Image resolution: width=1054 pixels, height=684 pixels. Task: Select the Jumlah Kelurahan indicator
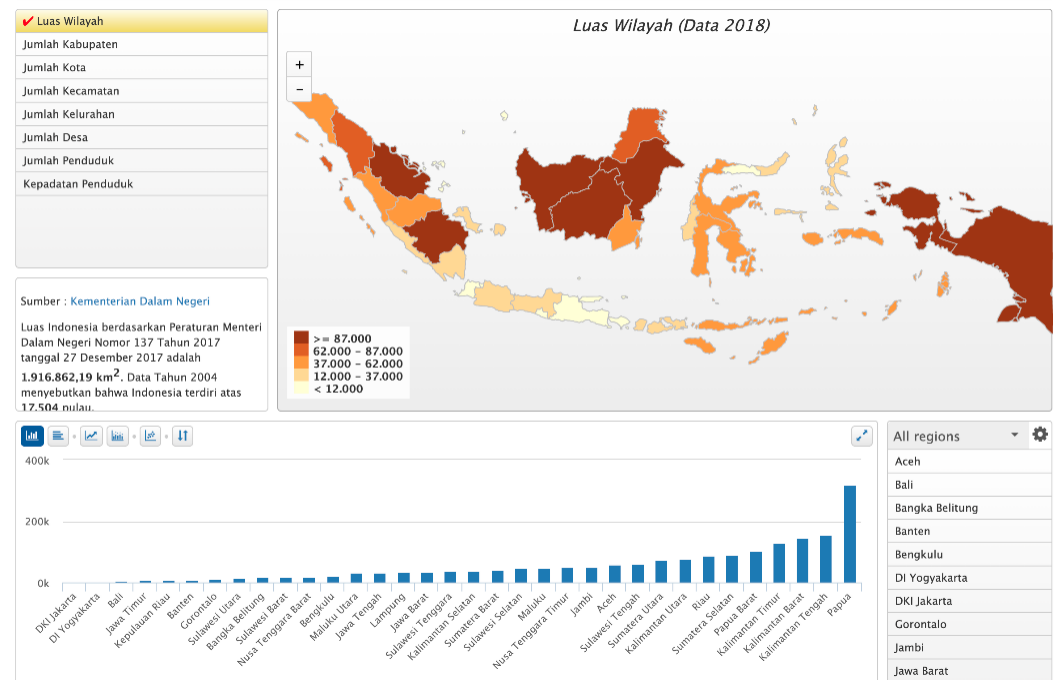(x=141, y=114)
